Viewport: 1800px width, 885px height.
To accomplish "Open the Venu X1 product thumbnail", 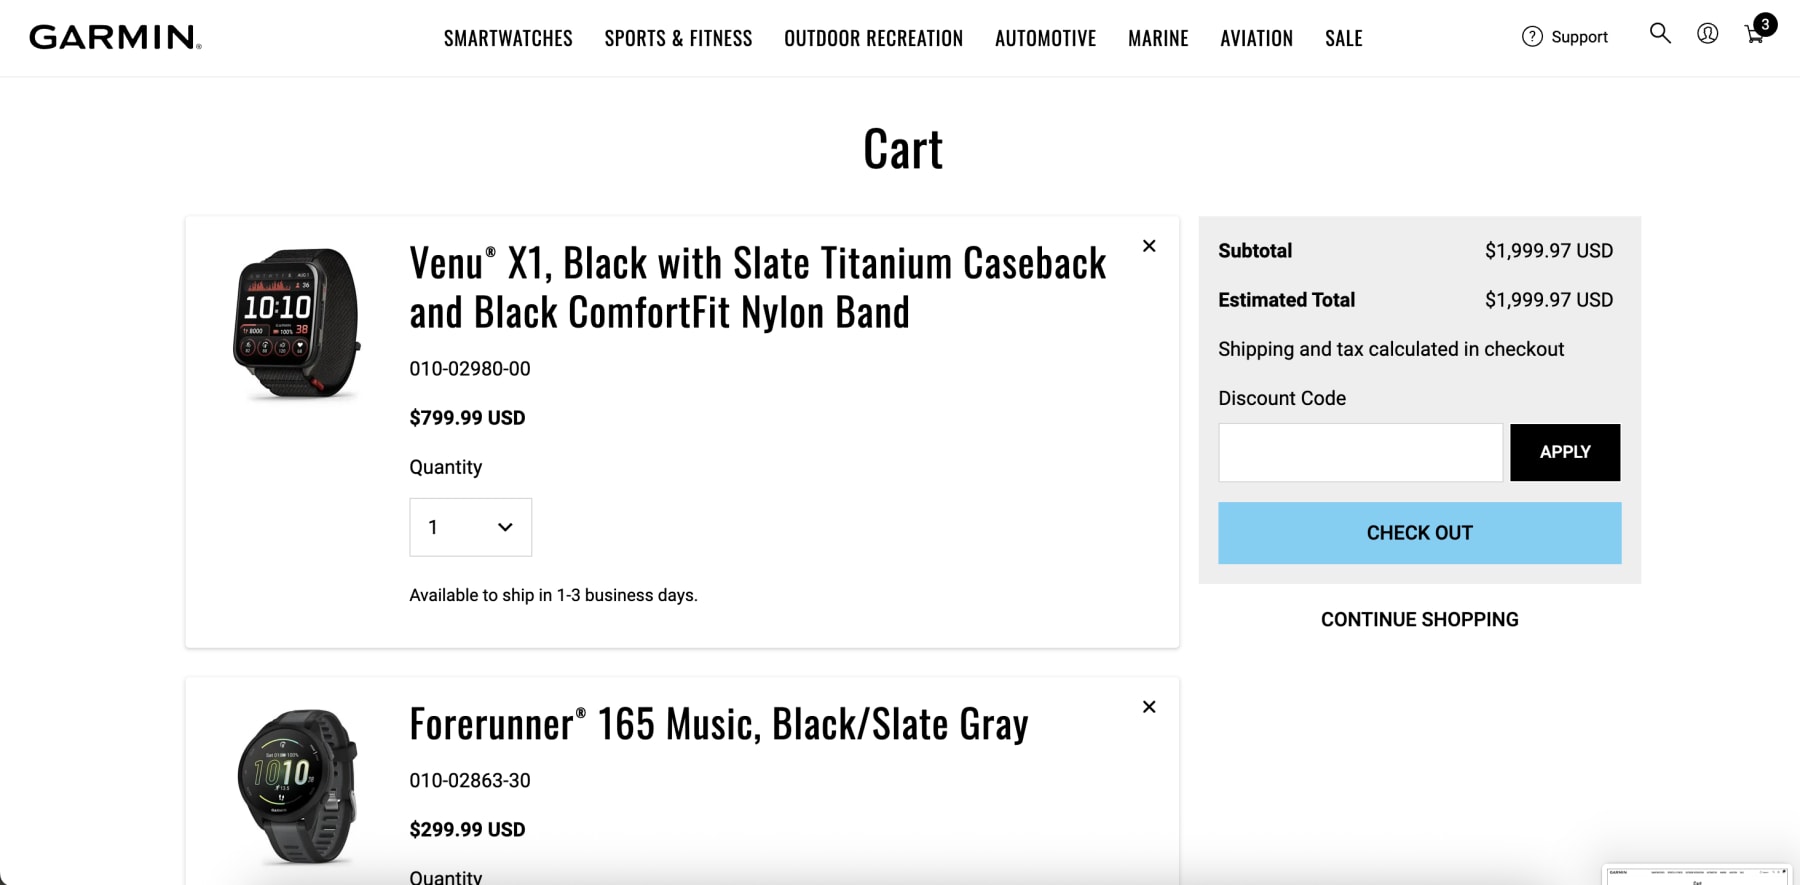I will pos(296,323).
